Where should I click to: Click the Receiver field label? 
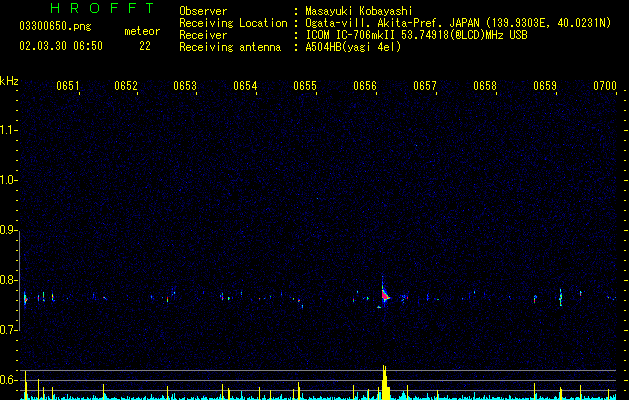pyautogui.click(x=203, y=35)
